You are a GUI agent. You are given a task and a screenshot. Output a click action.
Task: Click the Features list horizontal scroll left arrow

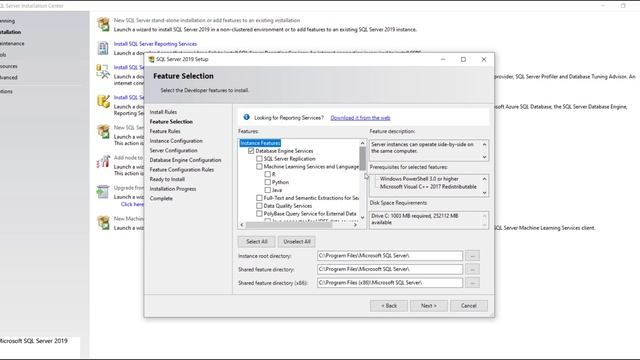click(242, 224)
